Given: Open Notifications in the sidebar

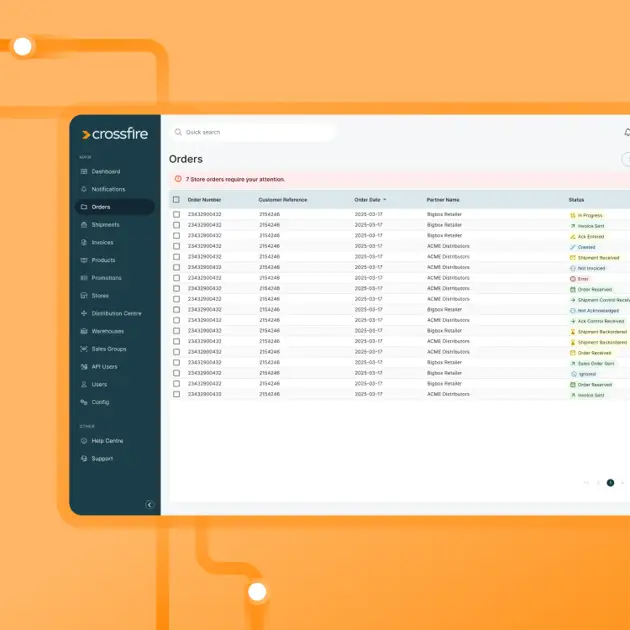Looking at the screenshot, I should tap(108, 189).
